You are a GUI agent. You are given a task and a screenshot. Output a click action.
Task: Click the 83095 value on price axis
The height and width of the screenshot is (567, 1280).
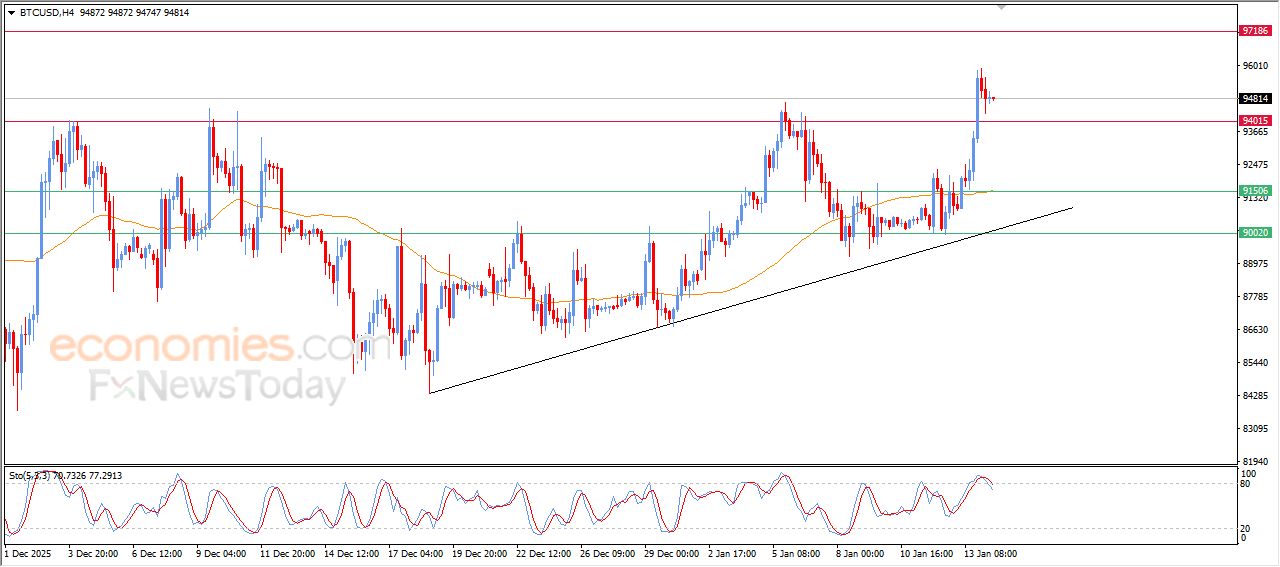click(x=1255, y=429)
